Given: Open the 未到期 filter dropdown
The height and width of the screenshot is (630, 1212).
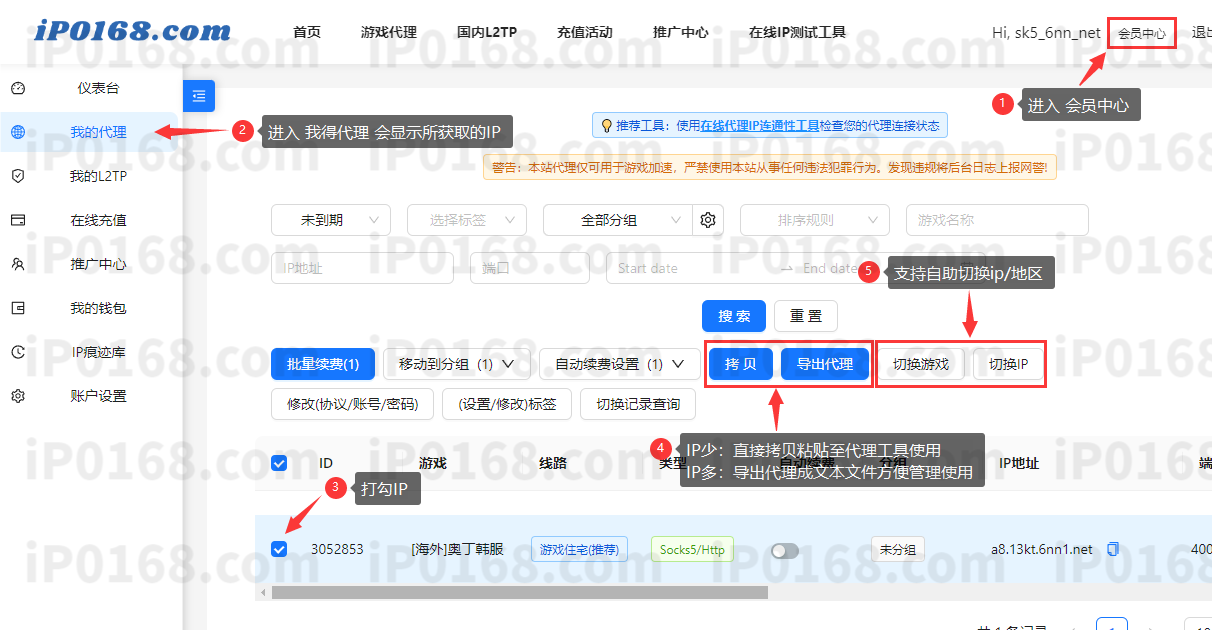Looking at the screenshot, I should tap(330, 219).
